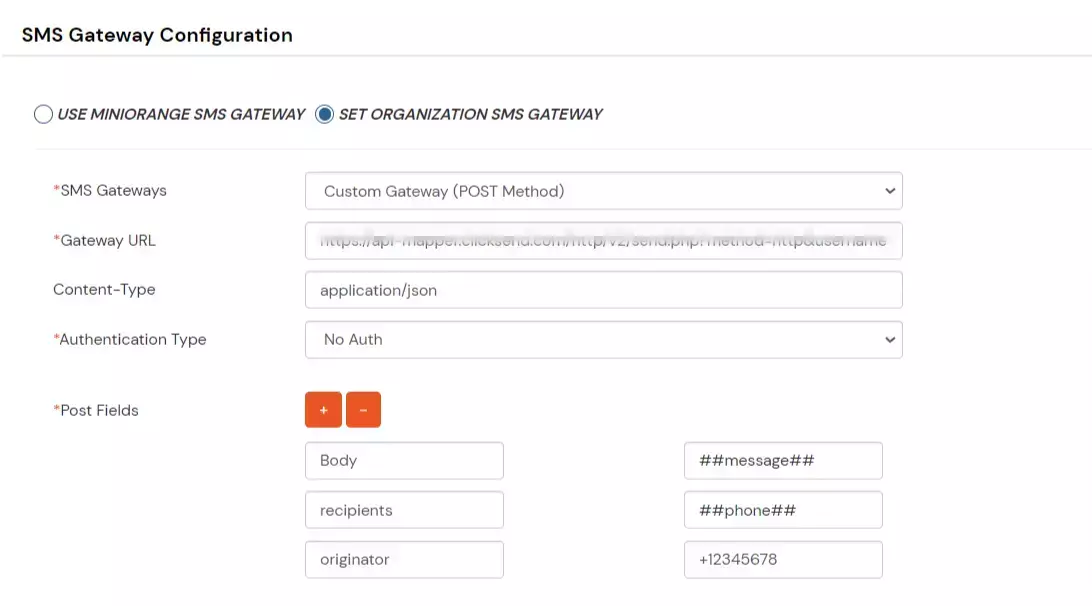Click the add Post Field plus icon
Image resolution: width=1092 pixels, height=606 pixels.
321,409
